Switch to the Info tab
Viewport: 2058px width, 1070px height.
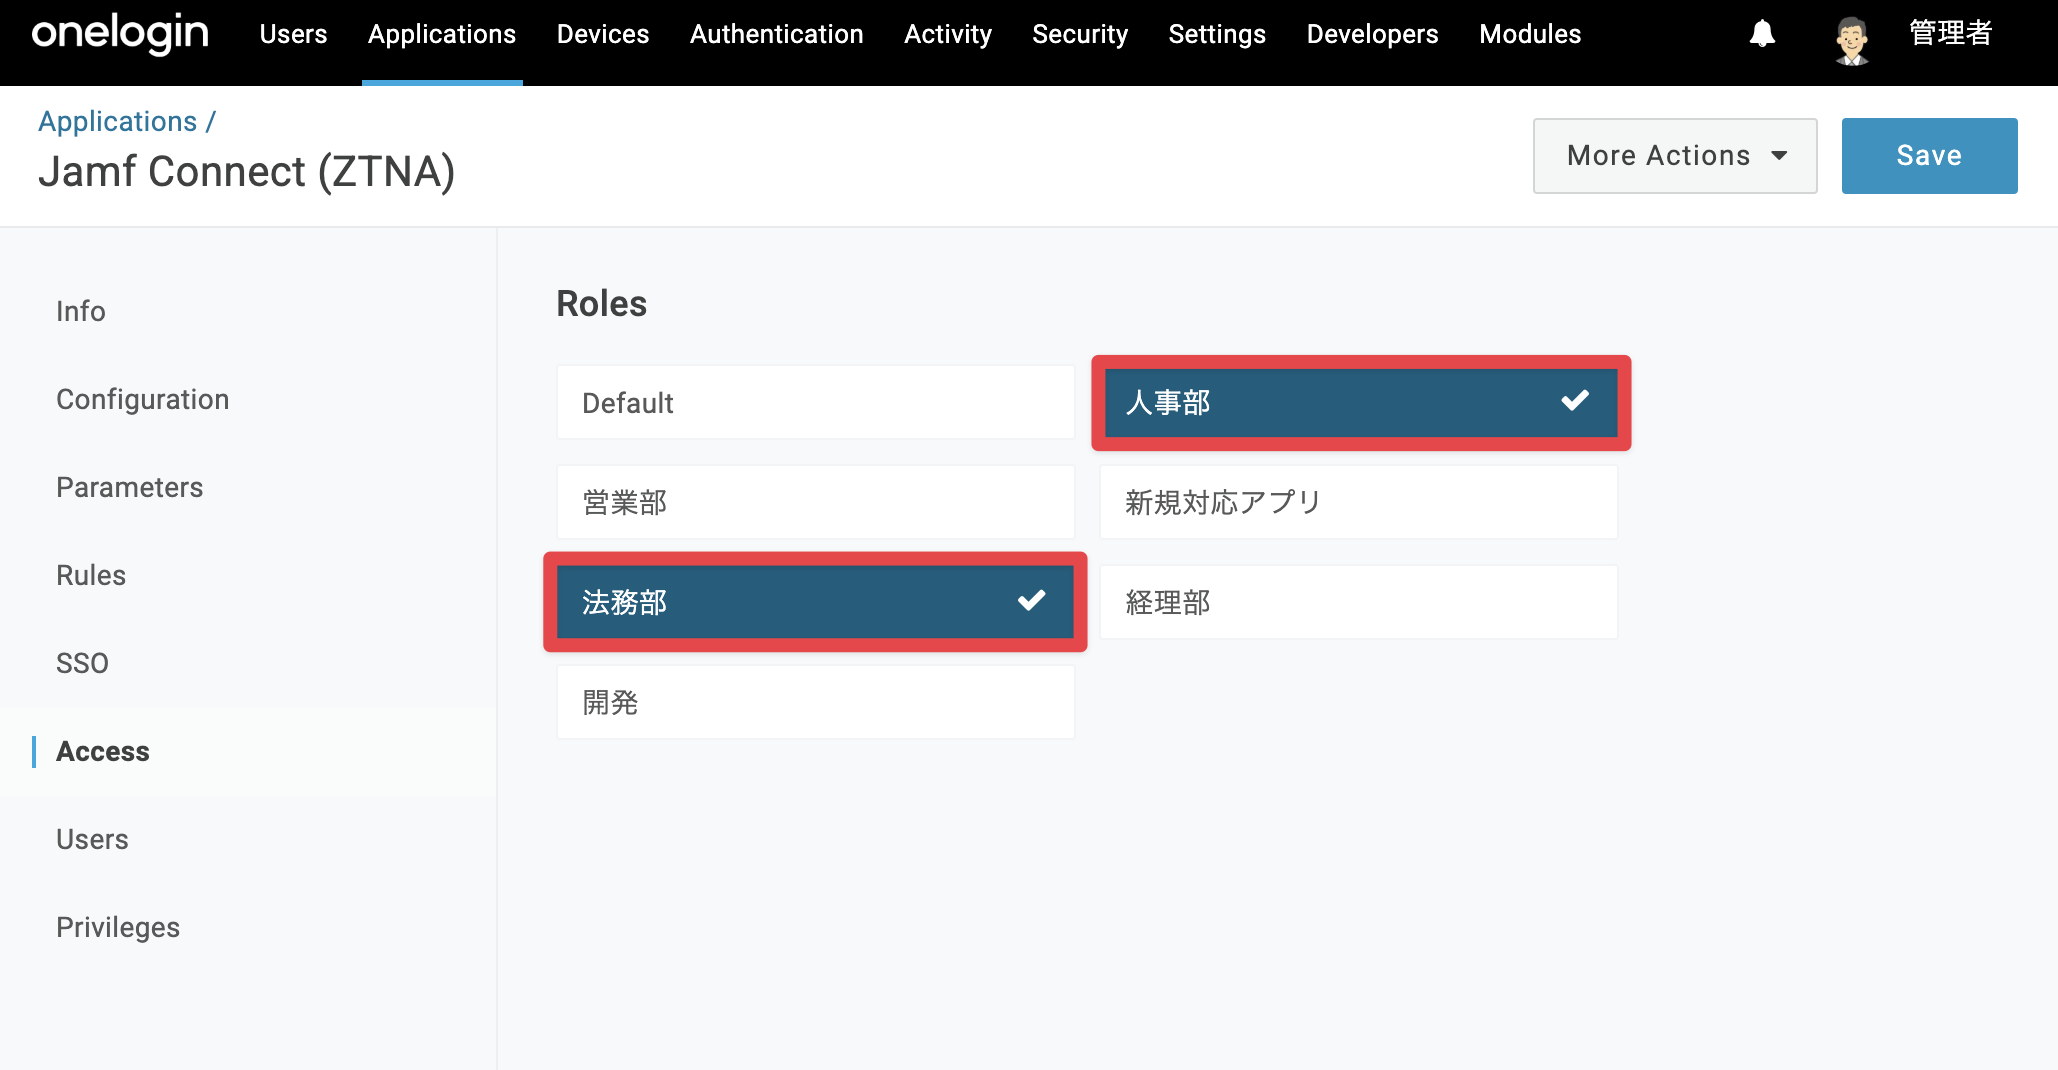click(x=81, y=311)
